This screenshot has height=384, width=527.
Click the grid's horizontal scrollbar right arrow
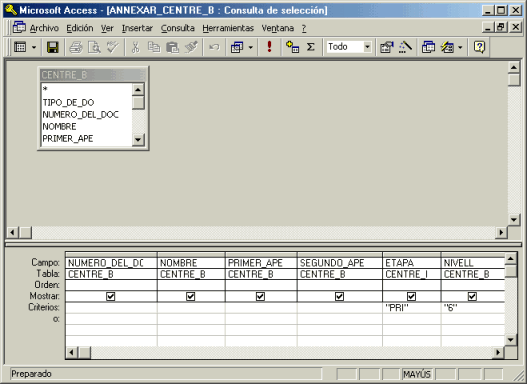[x=498, y=352]
